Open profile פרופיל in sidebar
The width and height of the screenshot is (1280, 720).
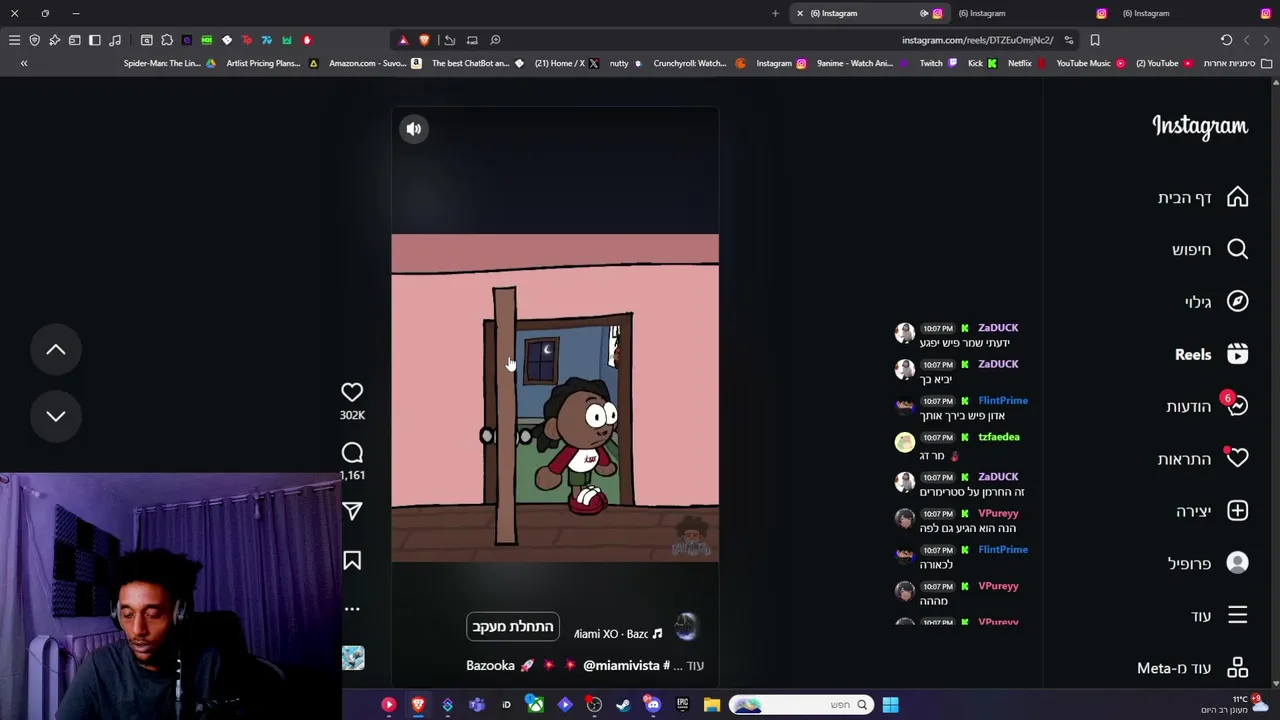[1208, 563]
